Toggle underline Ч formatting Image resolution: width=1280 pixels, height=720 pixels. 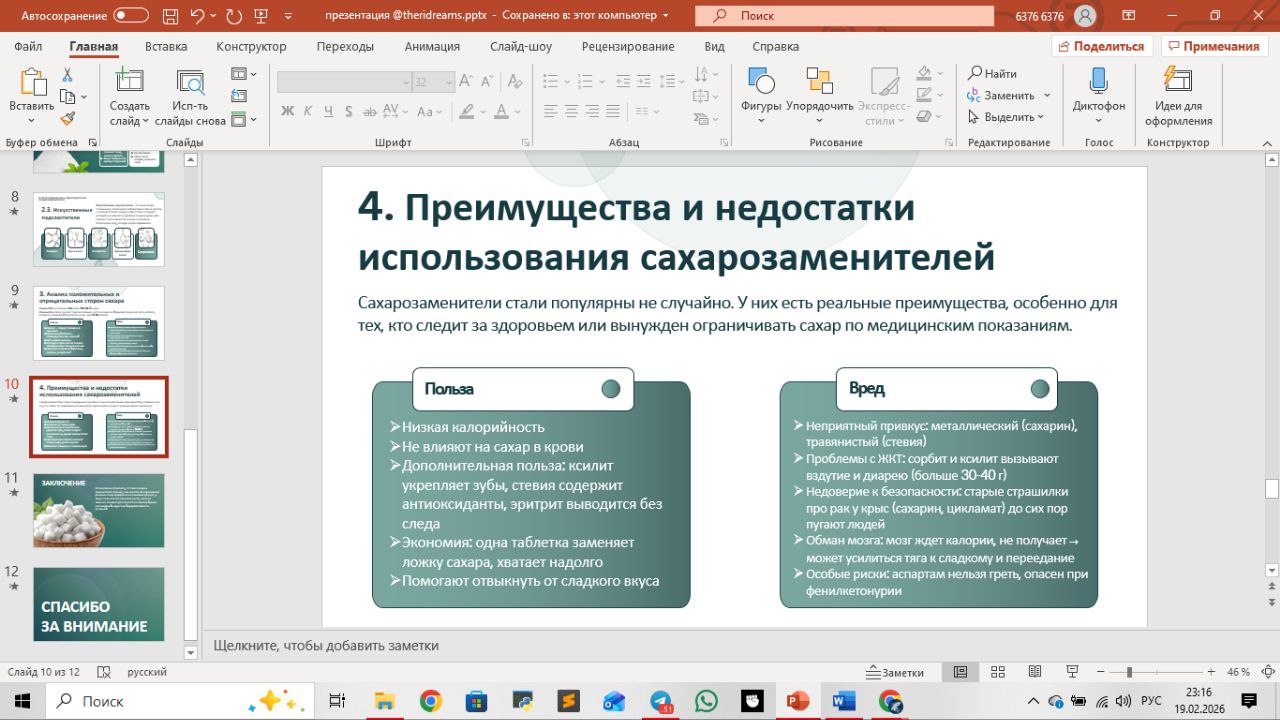click(327, 111)
